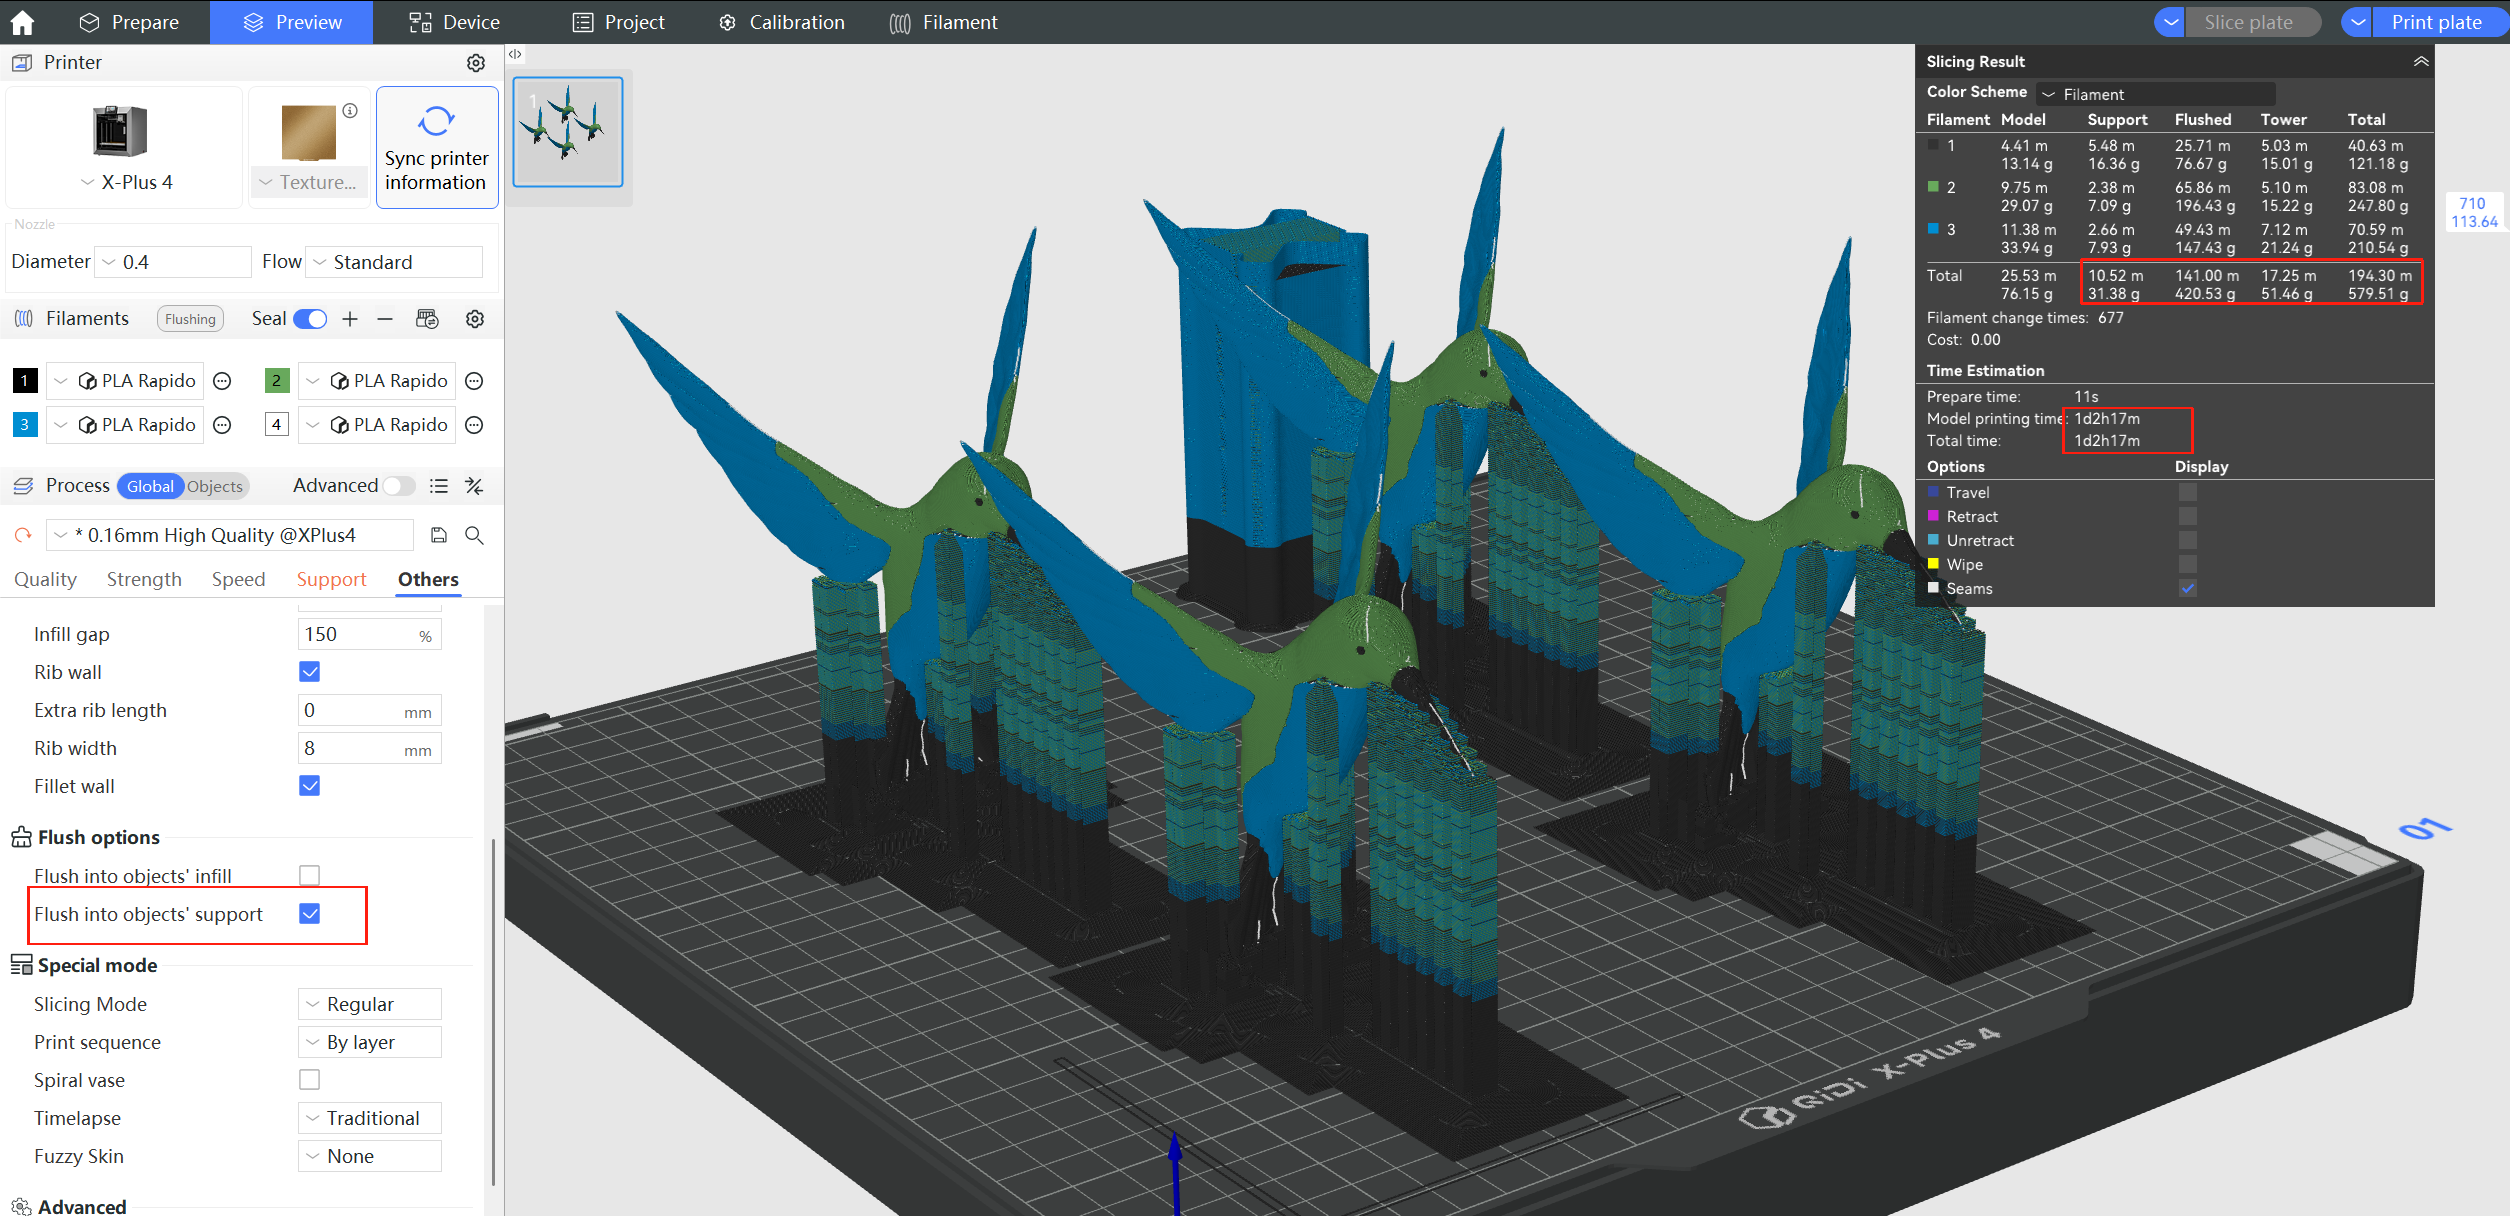2510x1216 pixels.
Task: Select Global process scope
Action: point(150,486)
